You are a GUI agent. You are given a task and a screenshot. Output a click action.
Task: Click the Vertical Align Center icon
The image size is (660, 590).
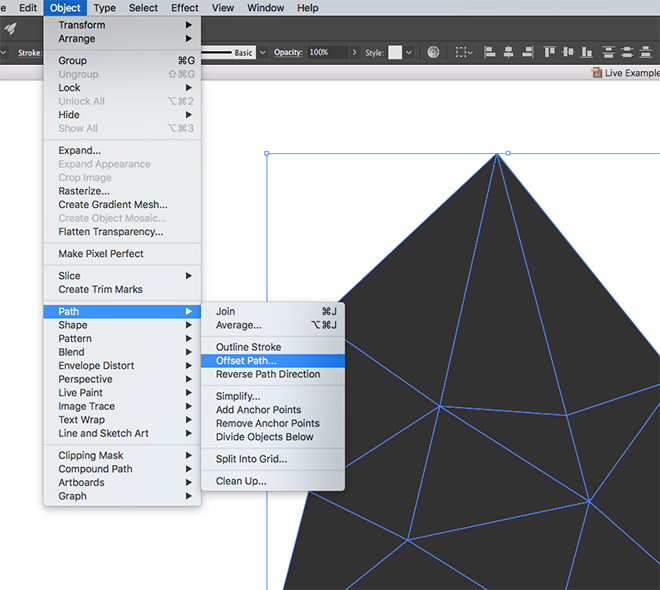pos(567,52)
